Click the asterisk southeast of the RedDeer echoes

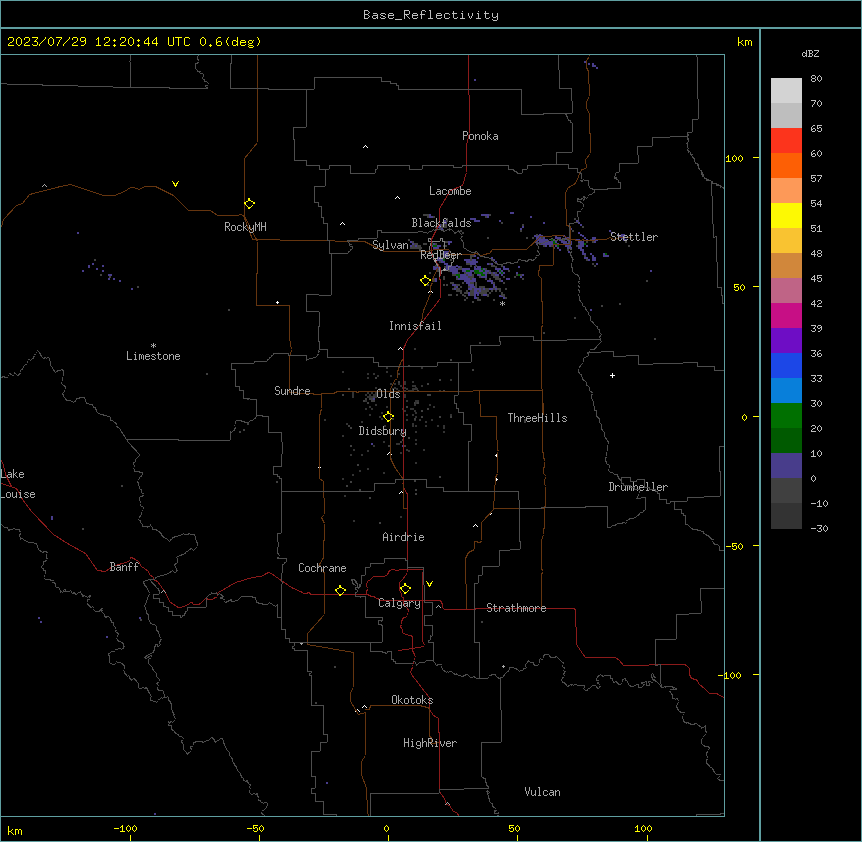pos(502,303)
